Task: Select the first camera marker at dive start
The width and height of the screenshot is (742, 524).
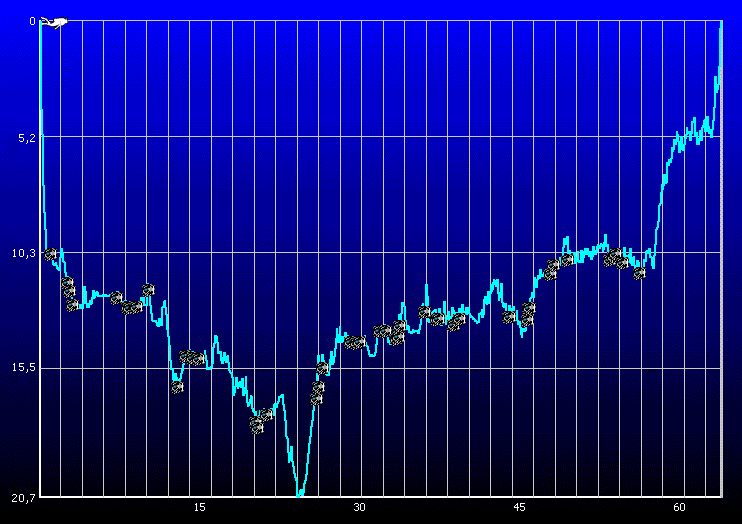Action: click(x=50, y=254)
